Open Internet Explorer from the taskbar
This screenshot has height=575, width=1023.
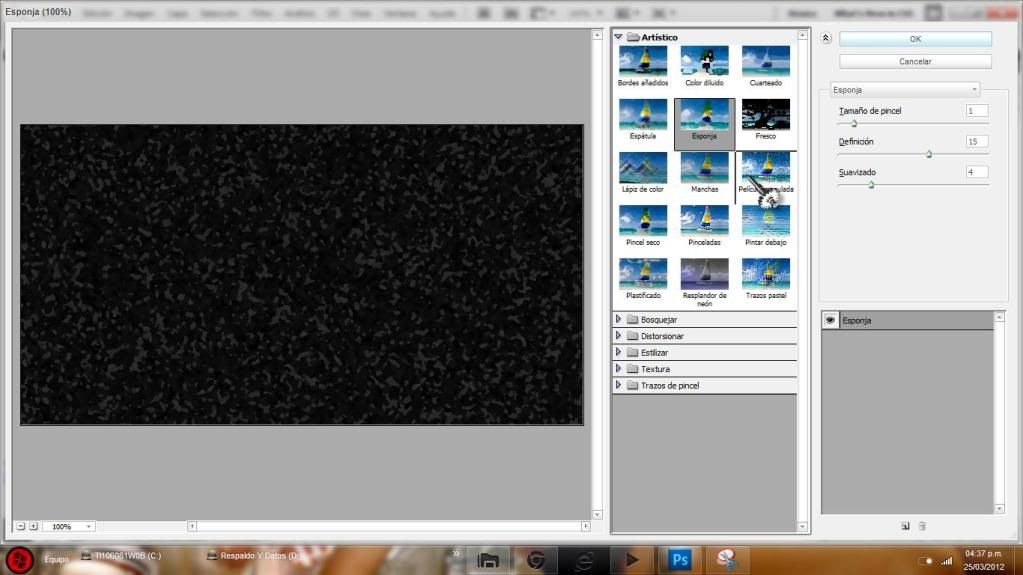click(x=583, y=560)
